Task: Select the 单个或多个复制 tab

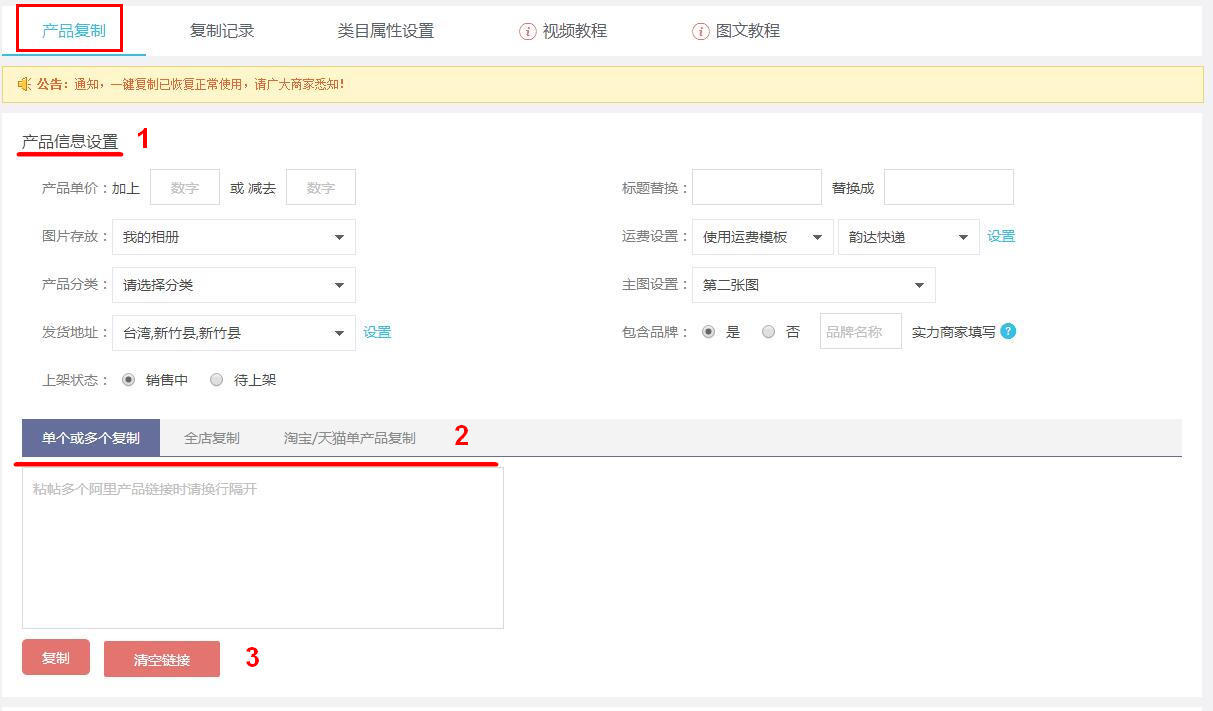Action: point(91,438)
